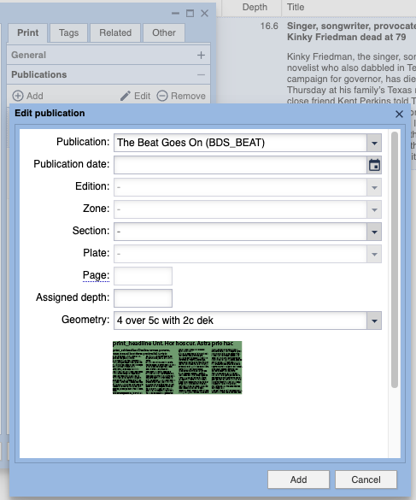Close the Edit publication dialog

pyautogui.click(x=399, y=114)
